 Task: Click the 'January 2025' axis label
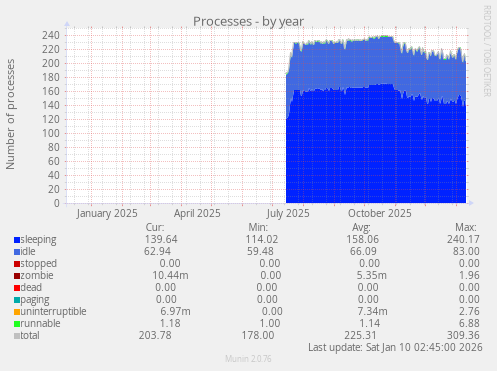[x=107, y=214]
